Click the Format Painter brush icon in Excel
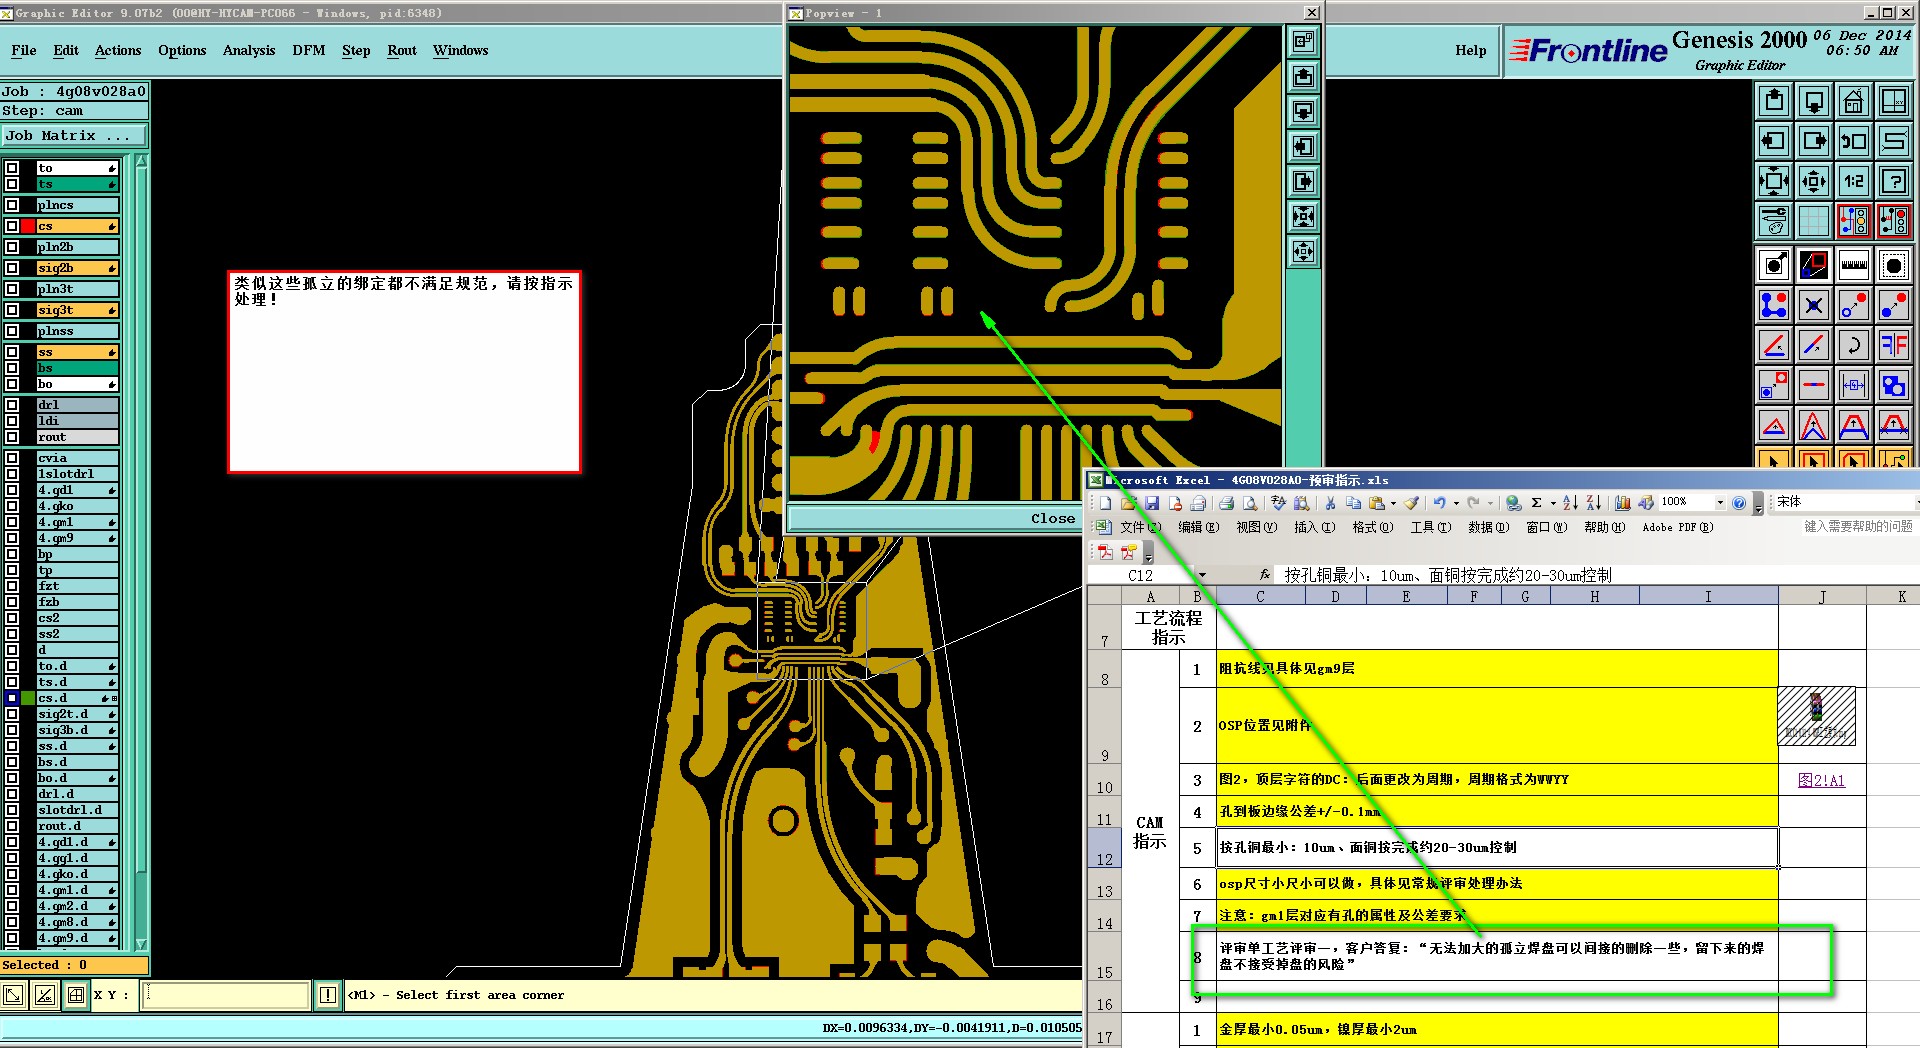Viewport: 1920px width, 1048px height. 1411,503
